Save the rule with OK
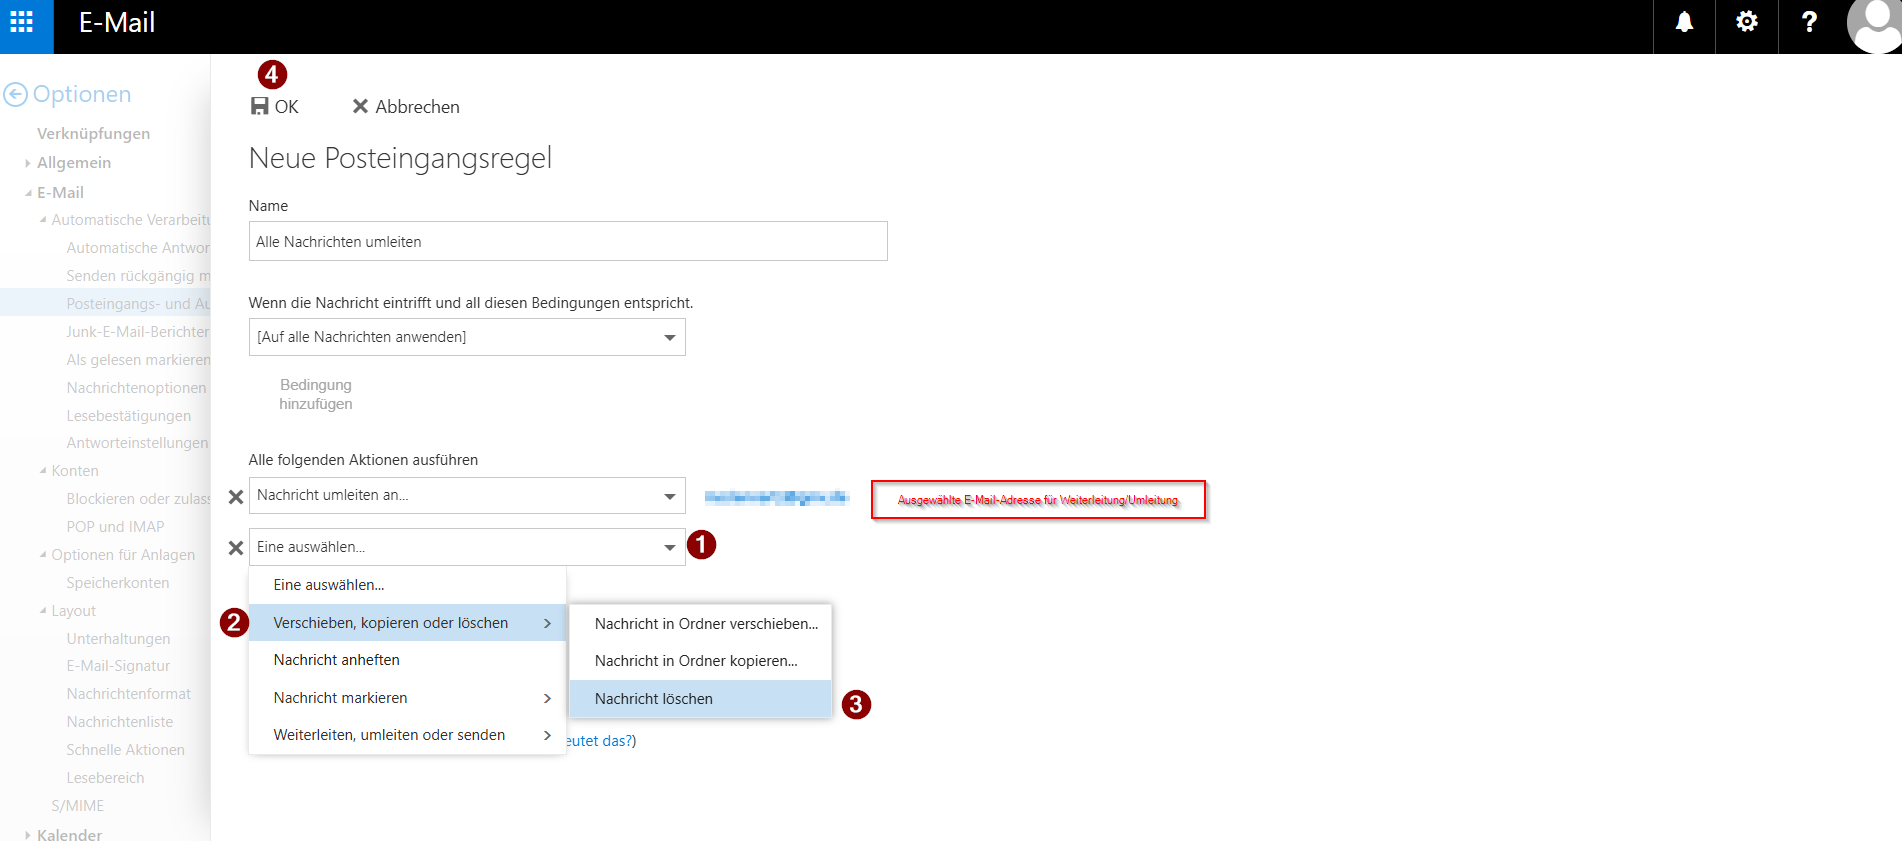 tap(275, 107)
